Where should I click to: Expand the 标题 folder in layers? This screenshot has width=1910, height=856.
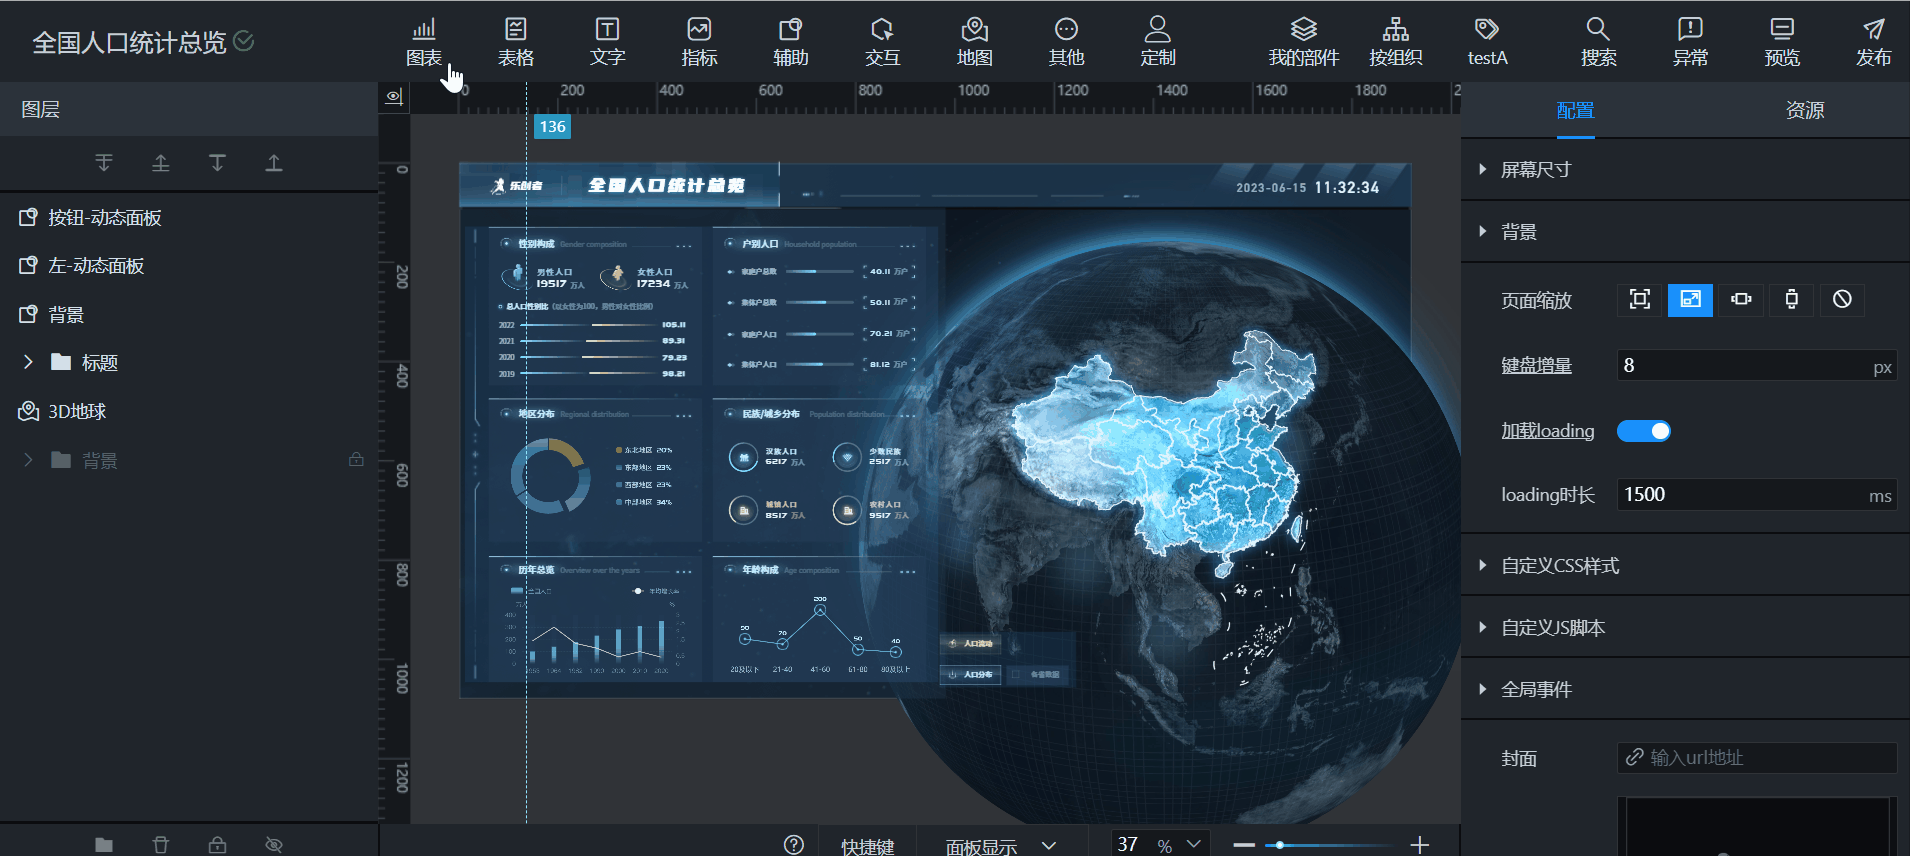click(x=28, y=362)
